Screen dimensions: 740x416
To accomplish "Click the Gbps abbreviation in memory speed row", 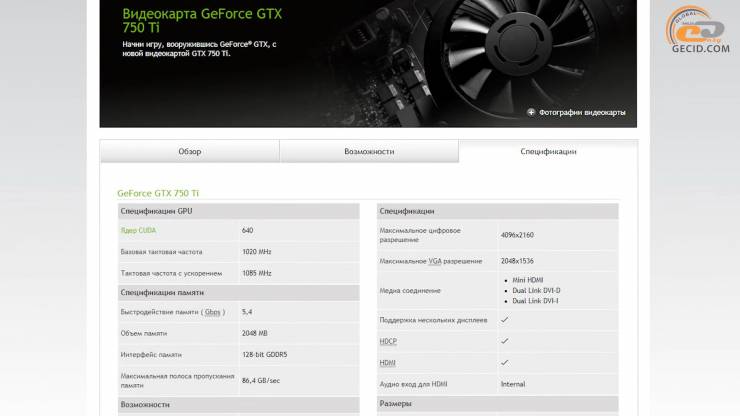I will [x=213, y=312].
